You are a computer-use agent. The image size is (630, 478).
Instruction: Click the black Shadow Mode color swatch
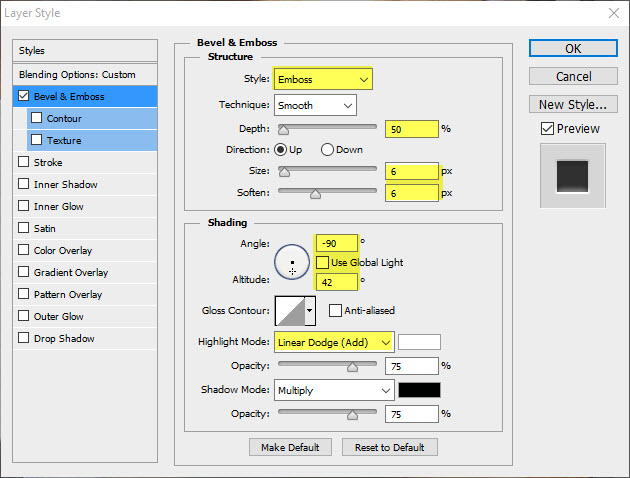tap(420, 390)
